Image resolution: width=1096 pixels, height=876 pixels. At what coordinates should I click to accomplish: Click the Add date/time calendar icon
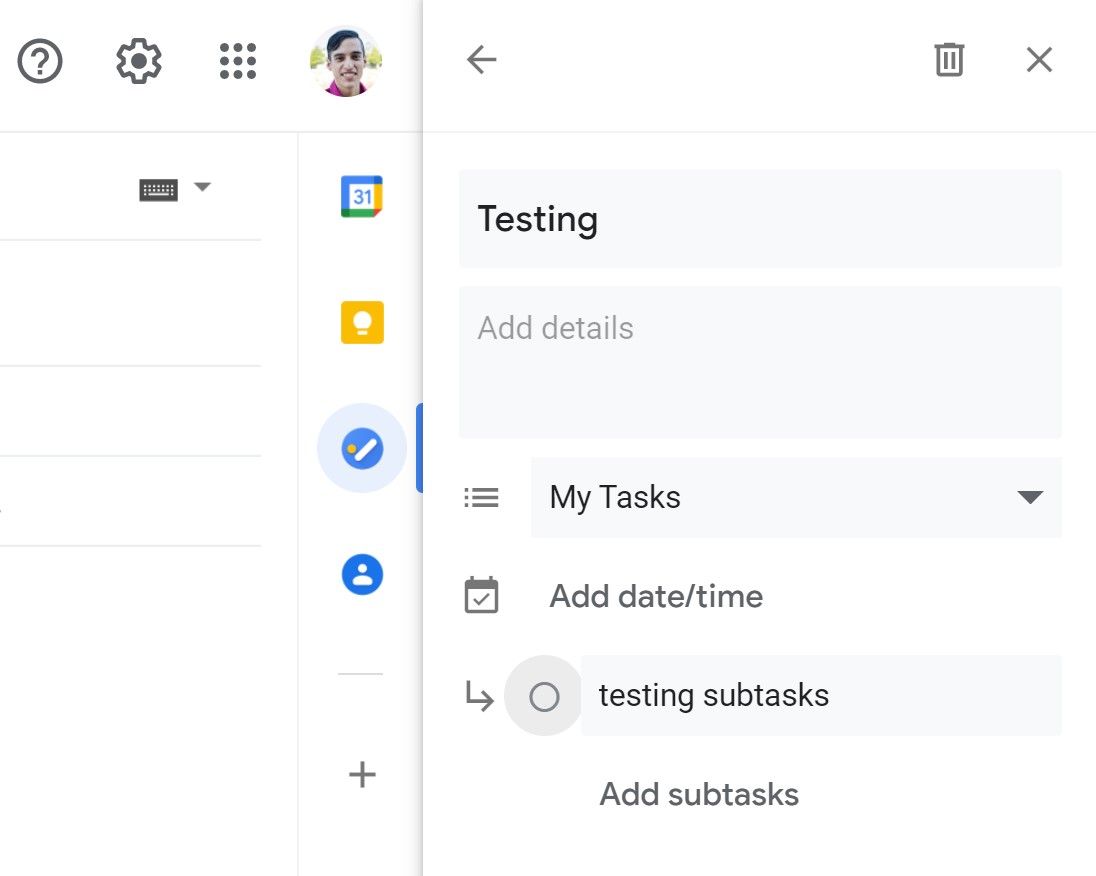481,595
